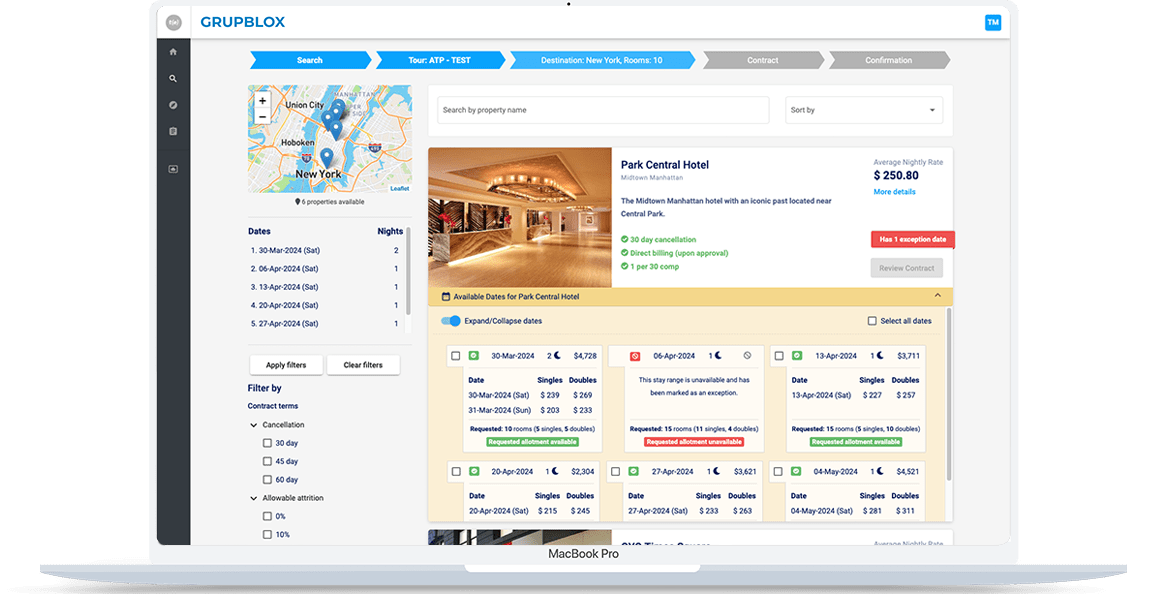The image size is (1175, 594).
Task: Click the Available Dates panel scrollbar
Action: (949, 394)
